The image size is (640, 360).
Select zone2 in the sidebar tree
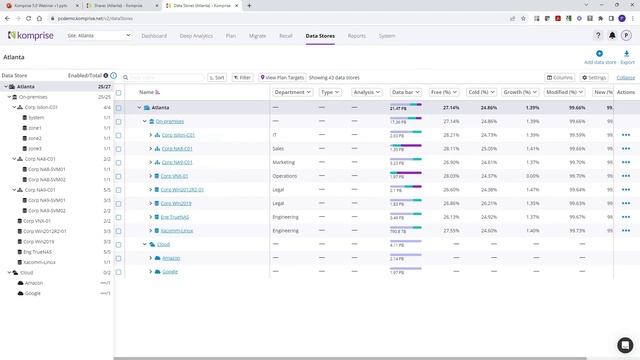(x=35, y=138)
